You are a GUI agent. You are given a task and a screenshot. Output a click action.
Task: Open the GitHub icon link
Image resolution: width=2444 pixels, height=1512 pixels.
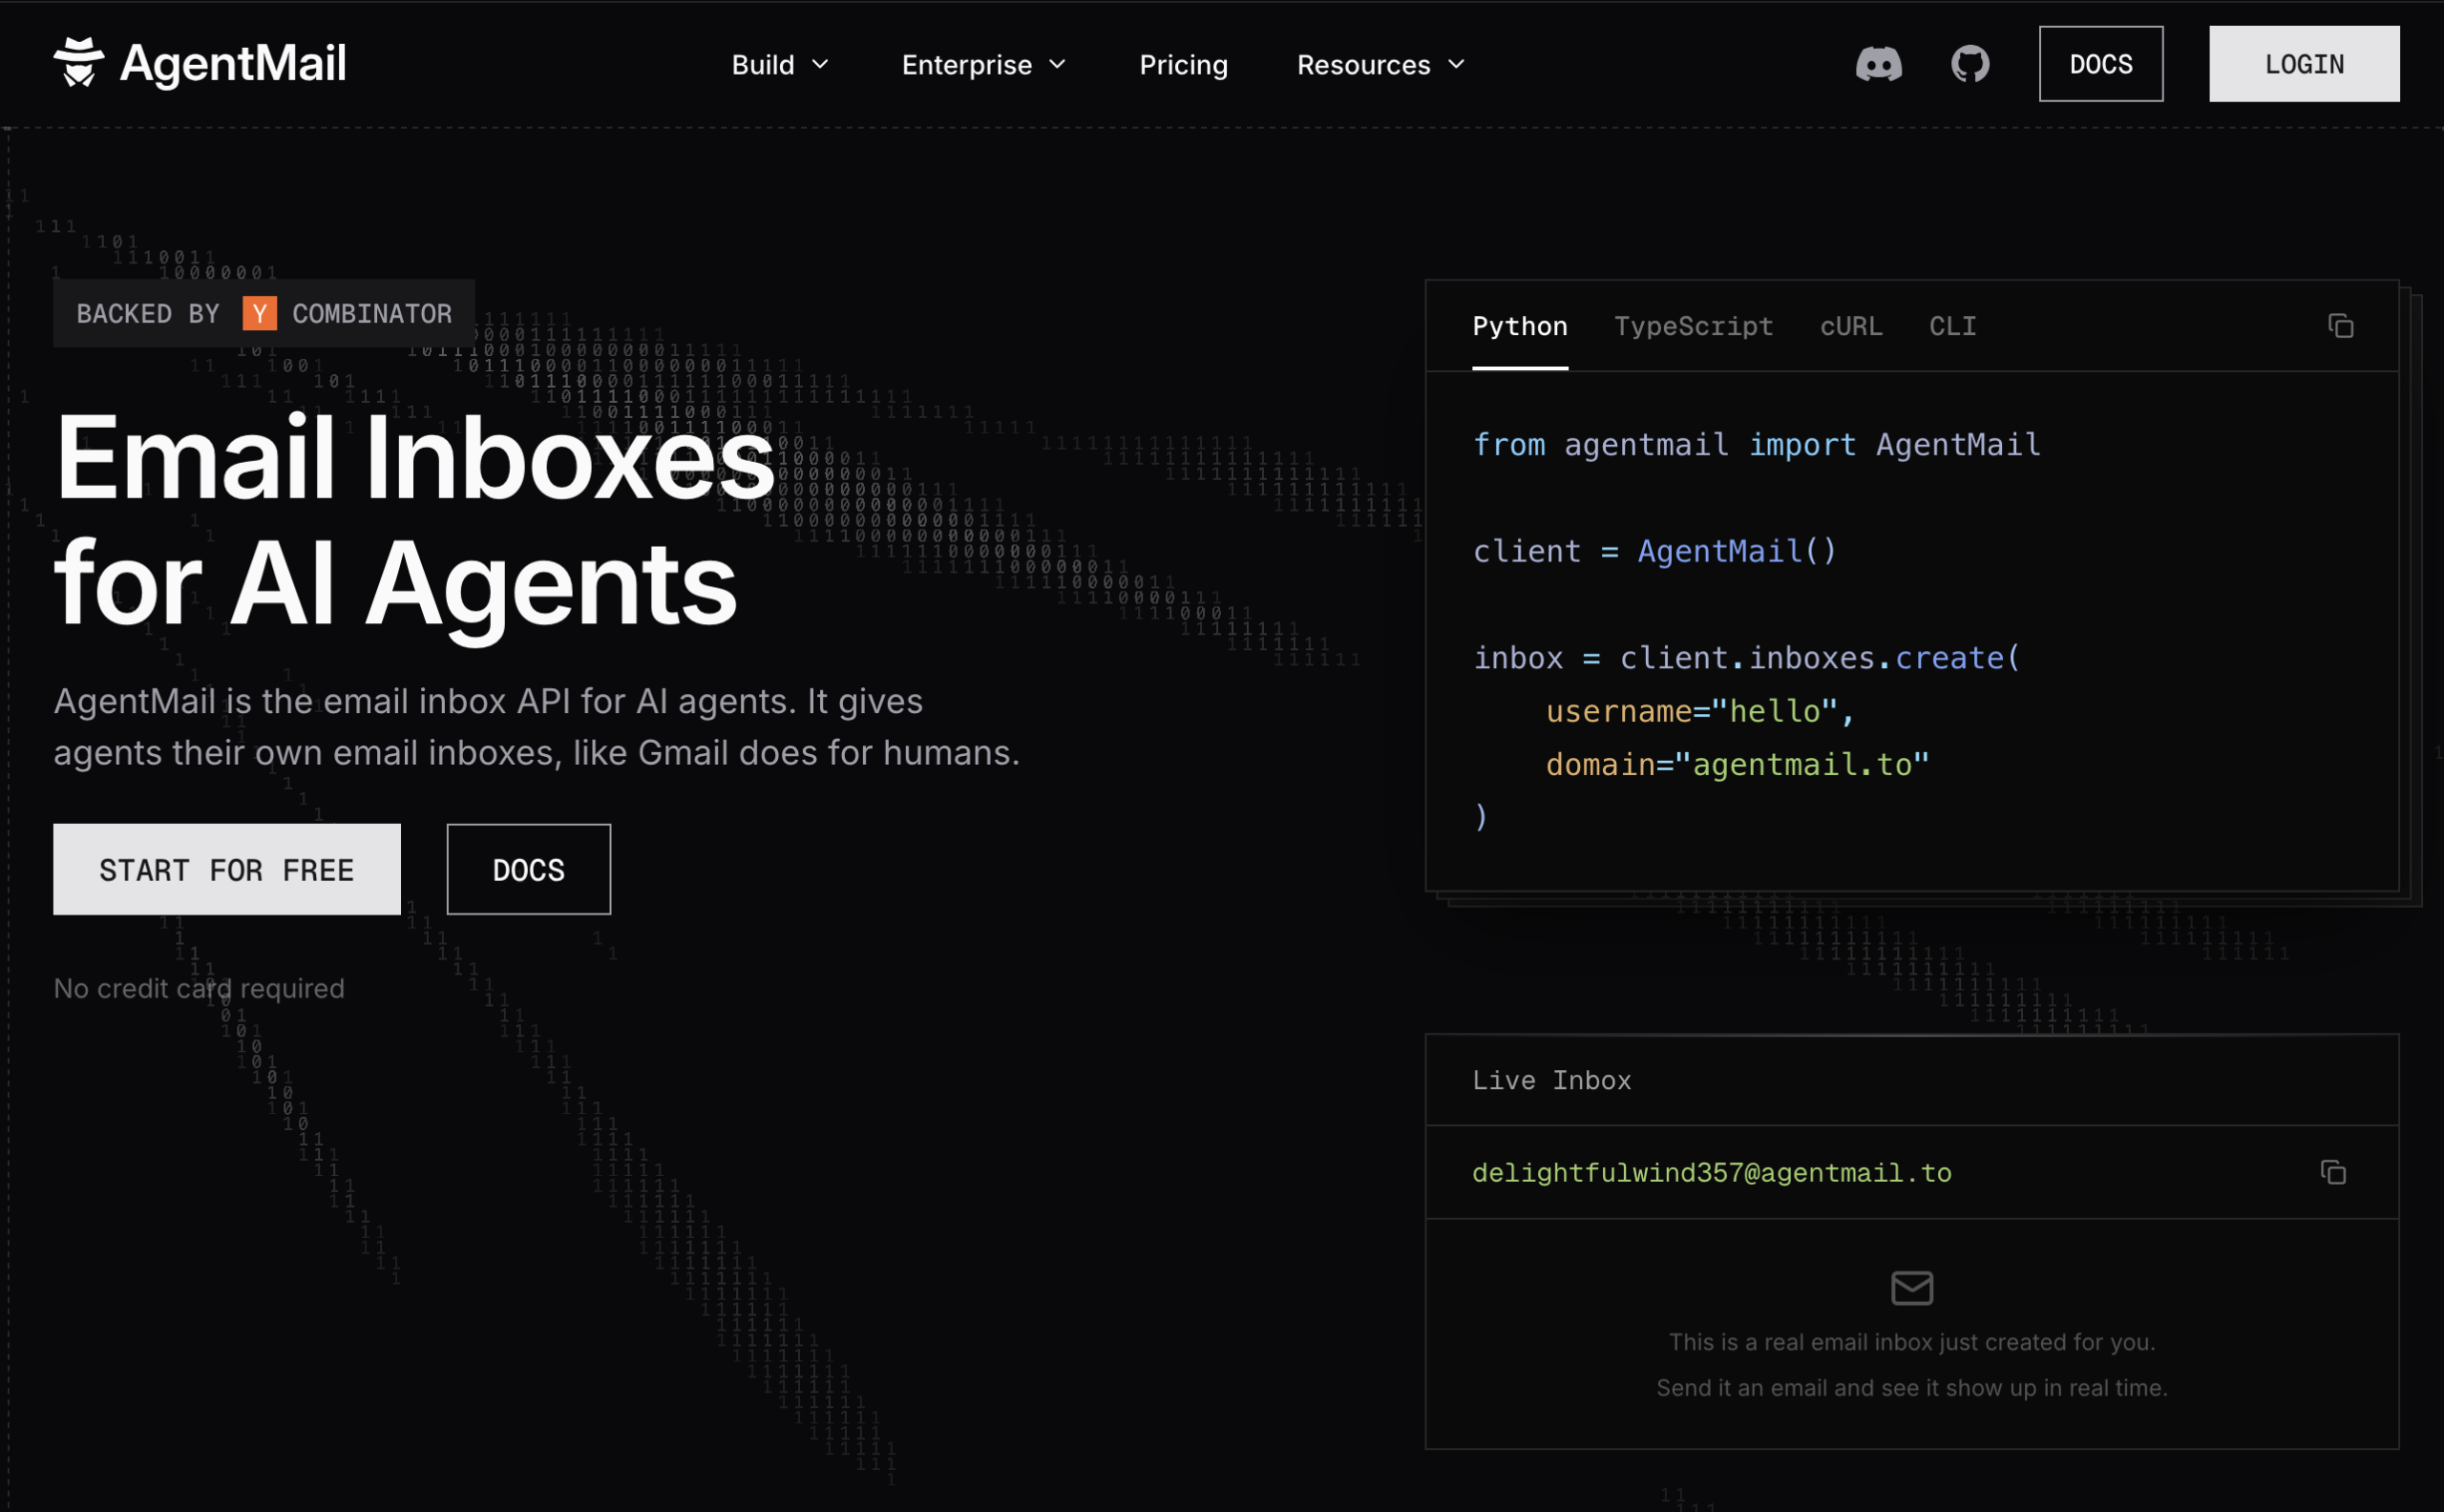[1970, 64]
